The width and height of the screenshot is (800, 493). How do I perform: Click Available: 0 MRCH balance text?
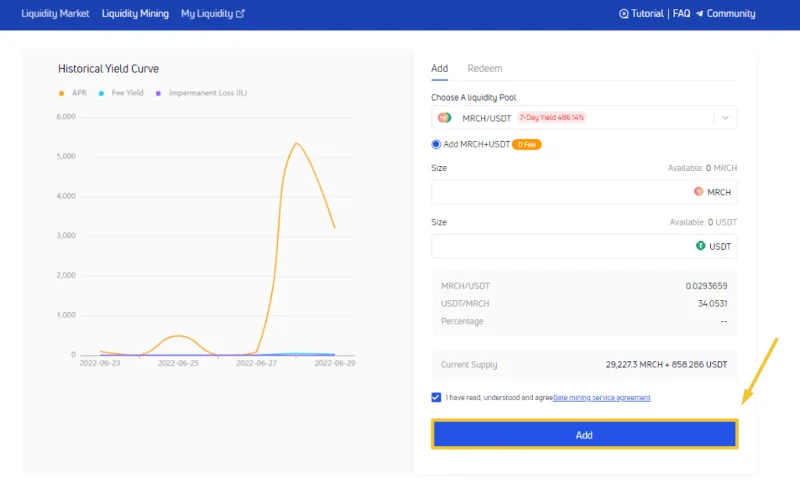702,168
